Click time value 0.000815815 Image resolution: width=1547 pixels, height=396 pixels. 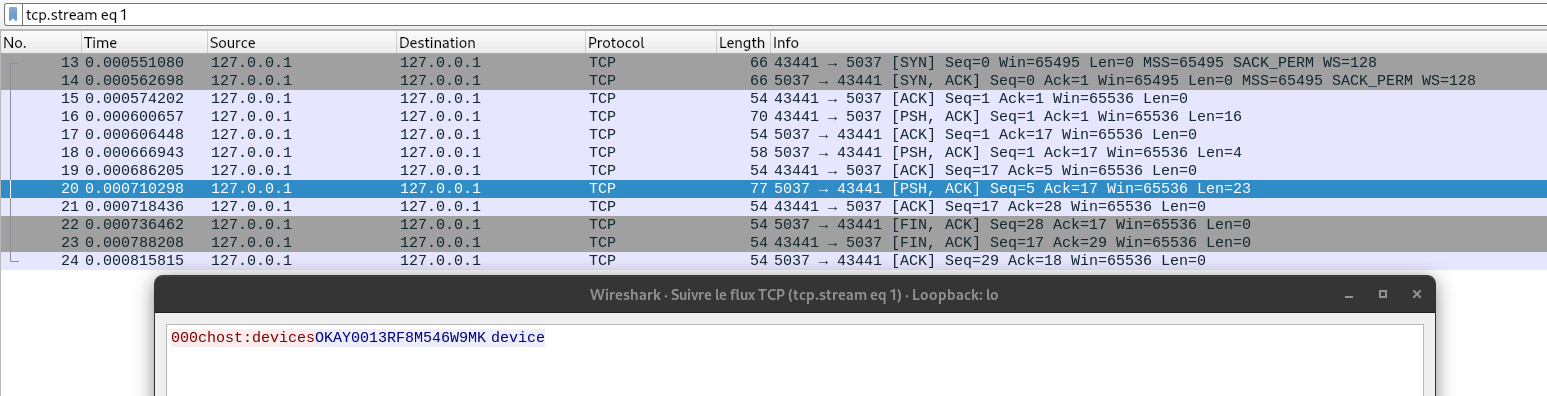click(134, 260)
